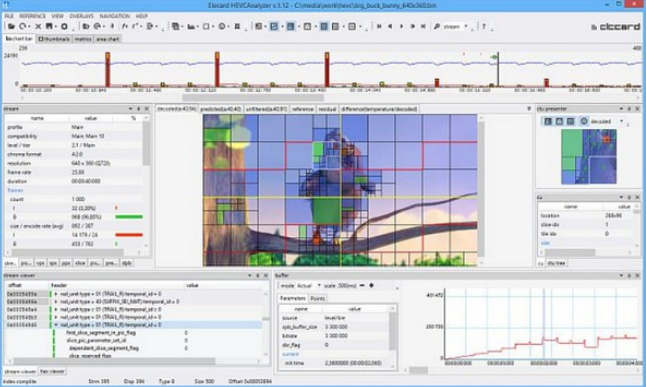Select the residual view tab
646x387 pixels.
[328, 109]
